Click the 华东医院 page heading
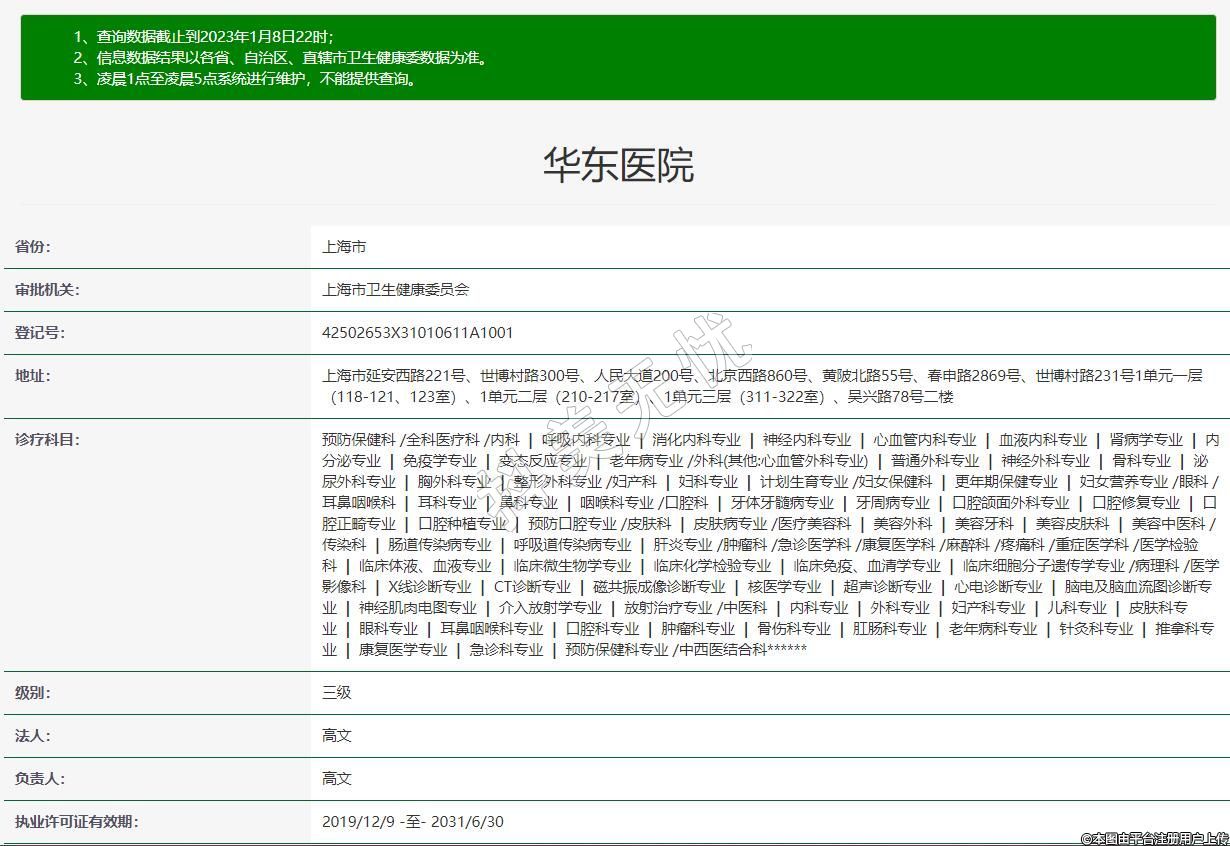 pos(618,166)
